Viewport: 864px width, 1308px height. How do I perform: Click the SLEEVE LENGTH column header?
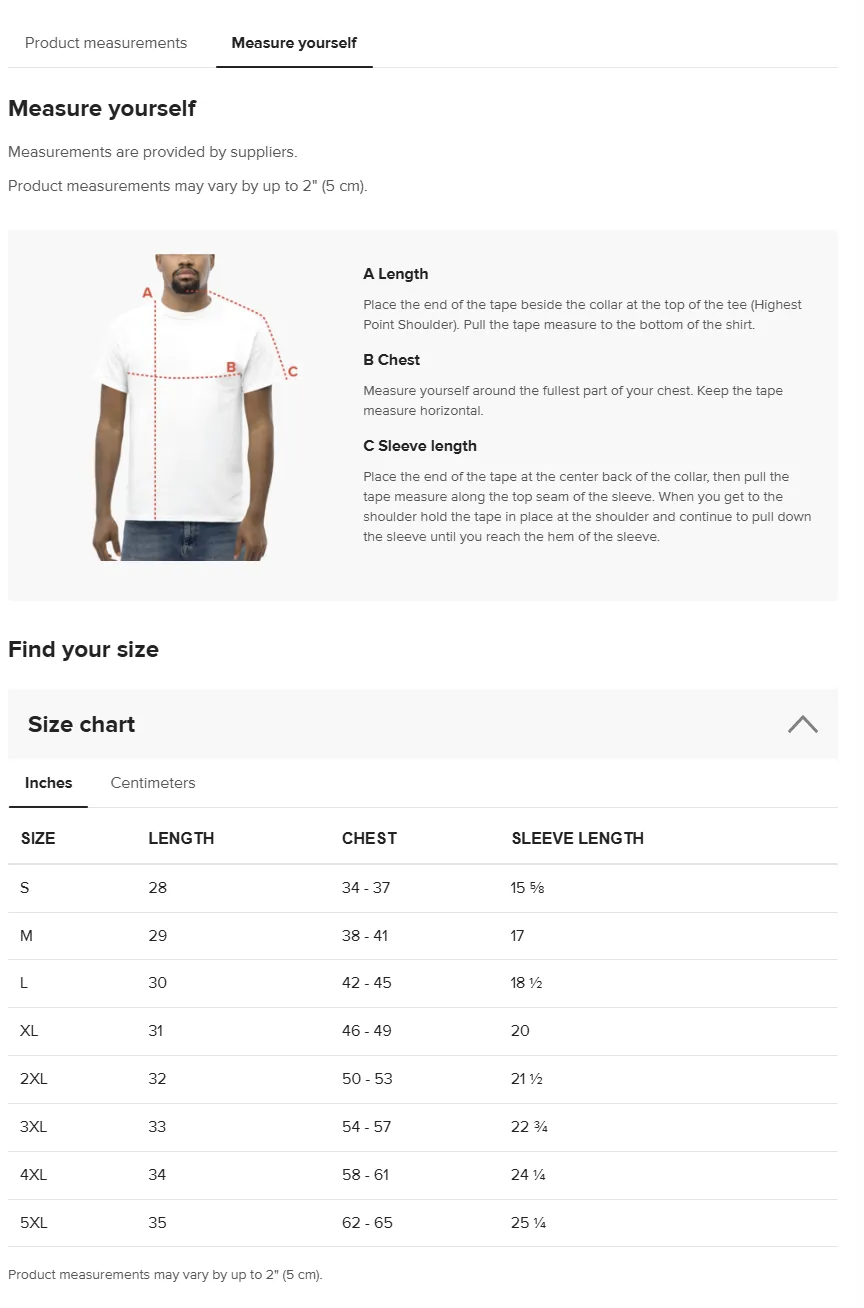pos(578,838)
